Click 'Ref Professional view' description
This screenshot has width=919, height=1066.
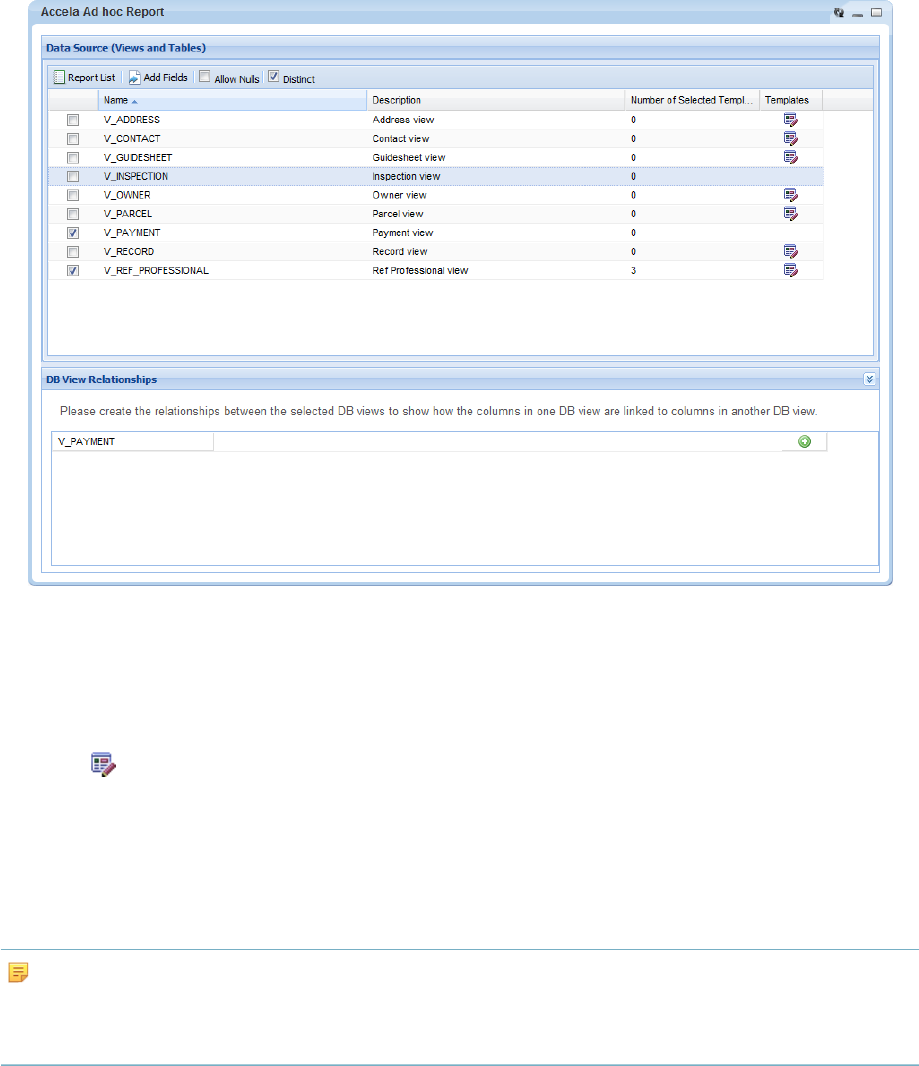tap(420, 271)
